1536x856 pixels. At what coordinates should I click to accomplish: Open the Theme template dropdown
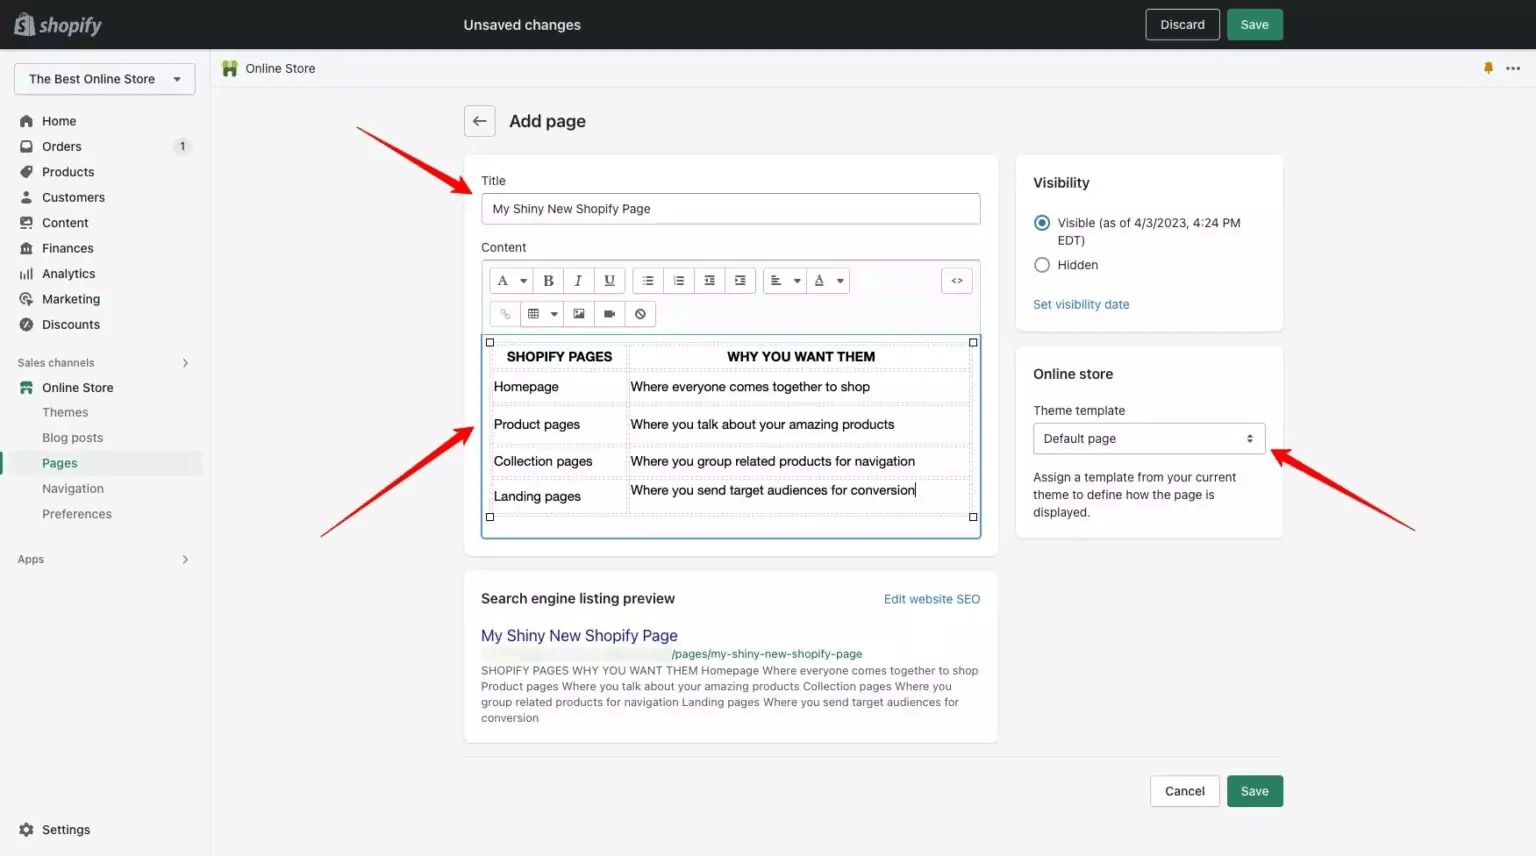click(1147, 438)
